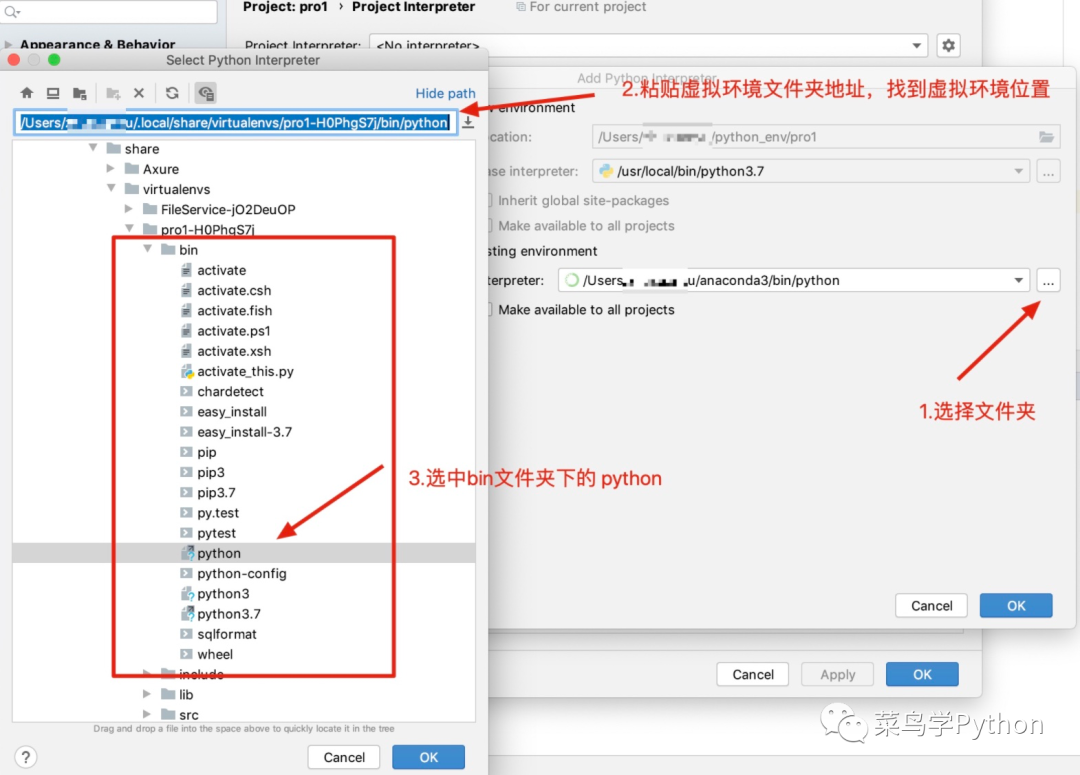Click Project Interpreter breadcrumb
The height and width of the screenshot is (775, 1080).
click(413, 7)
